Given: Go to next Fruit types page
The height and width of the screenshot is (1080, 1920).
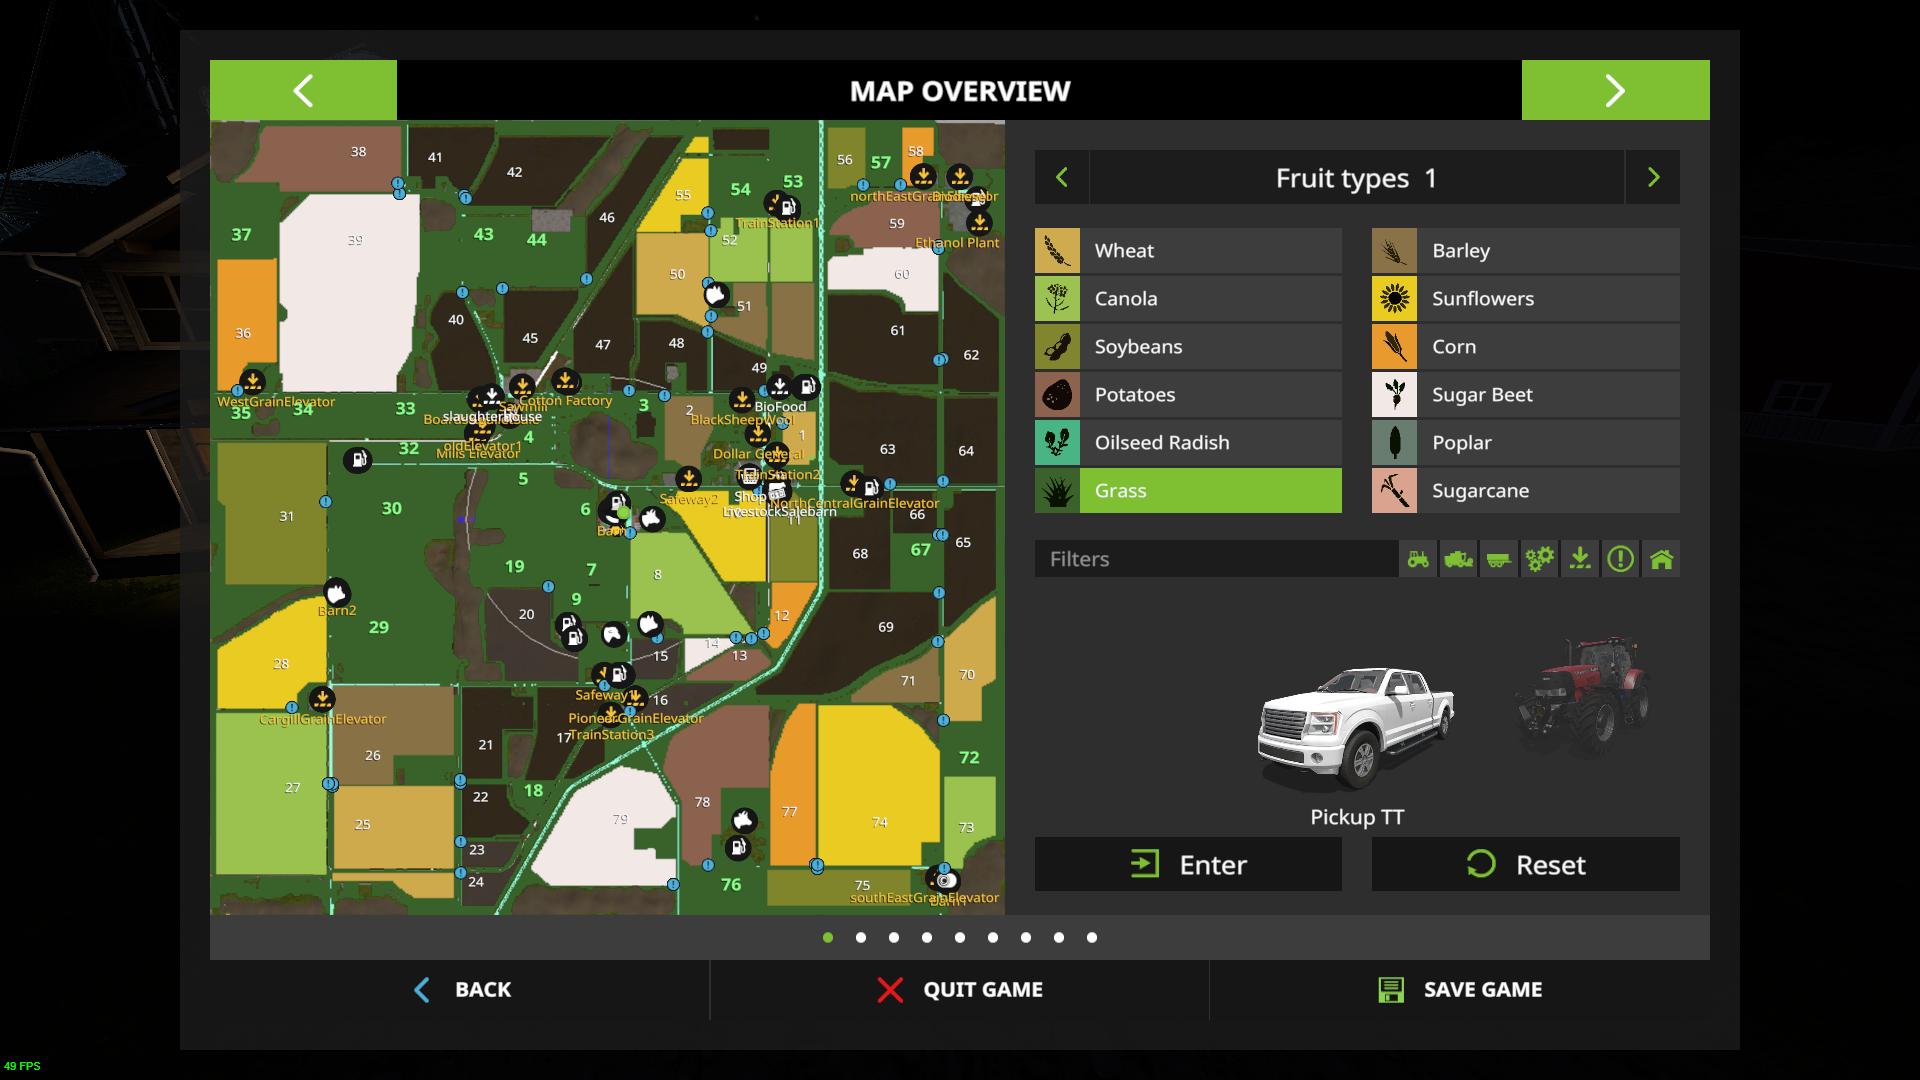Looking at the screenshot, I should 1653,178.
